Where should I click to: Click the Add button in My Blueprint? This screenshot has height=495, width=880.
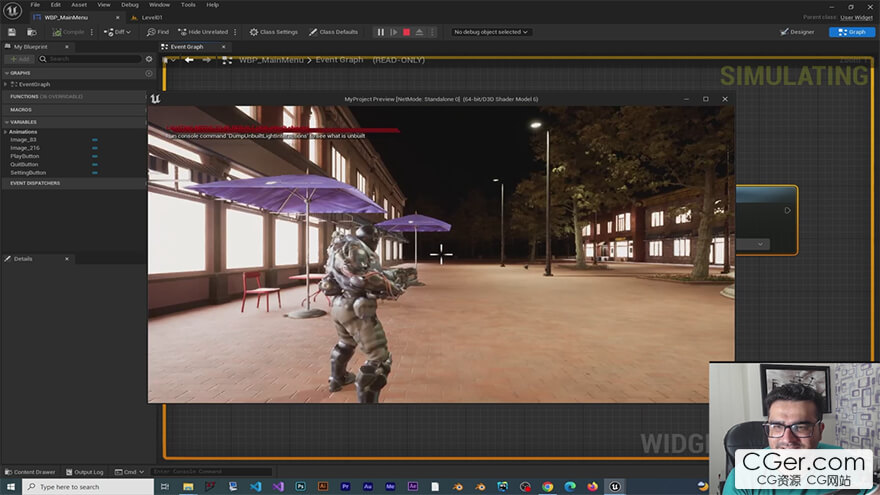coord(19,59)
